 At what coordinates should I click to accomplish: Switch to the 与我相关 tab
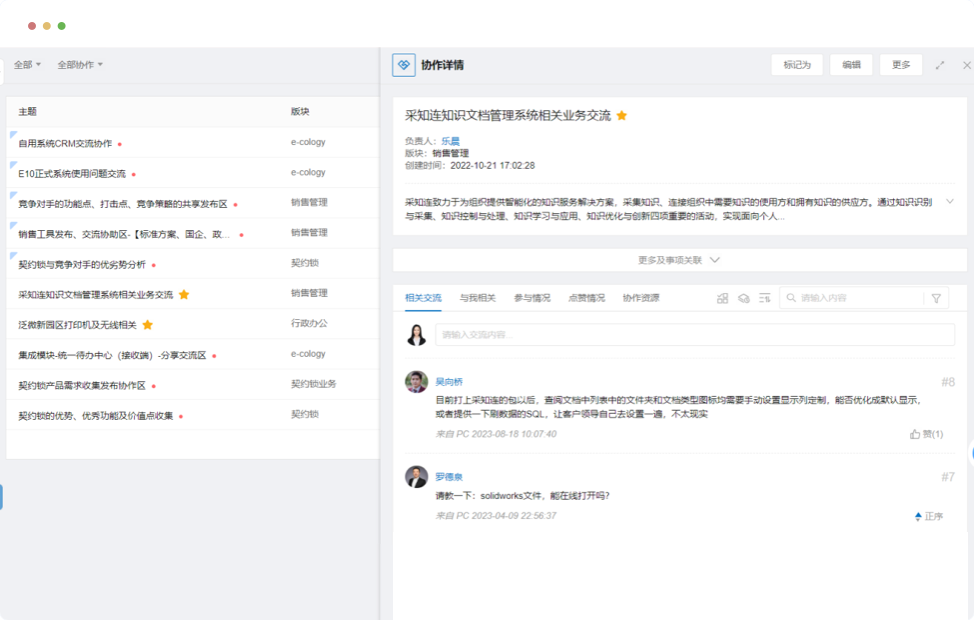(477, 298)
